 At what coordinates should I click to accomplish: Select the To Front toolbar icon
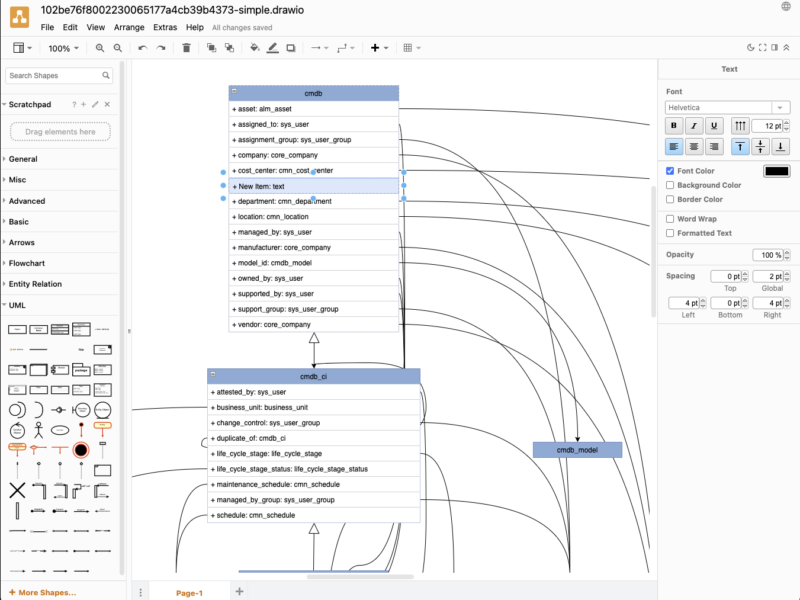coord(212,47)
